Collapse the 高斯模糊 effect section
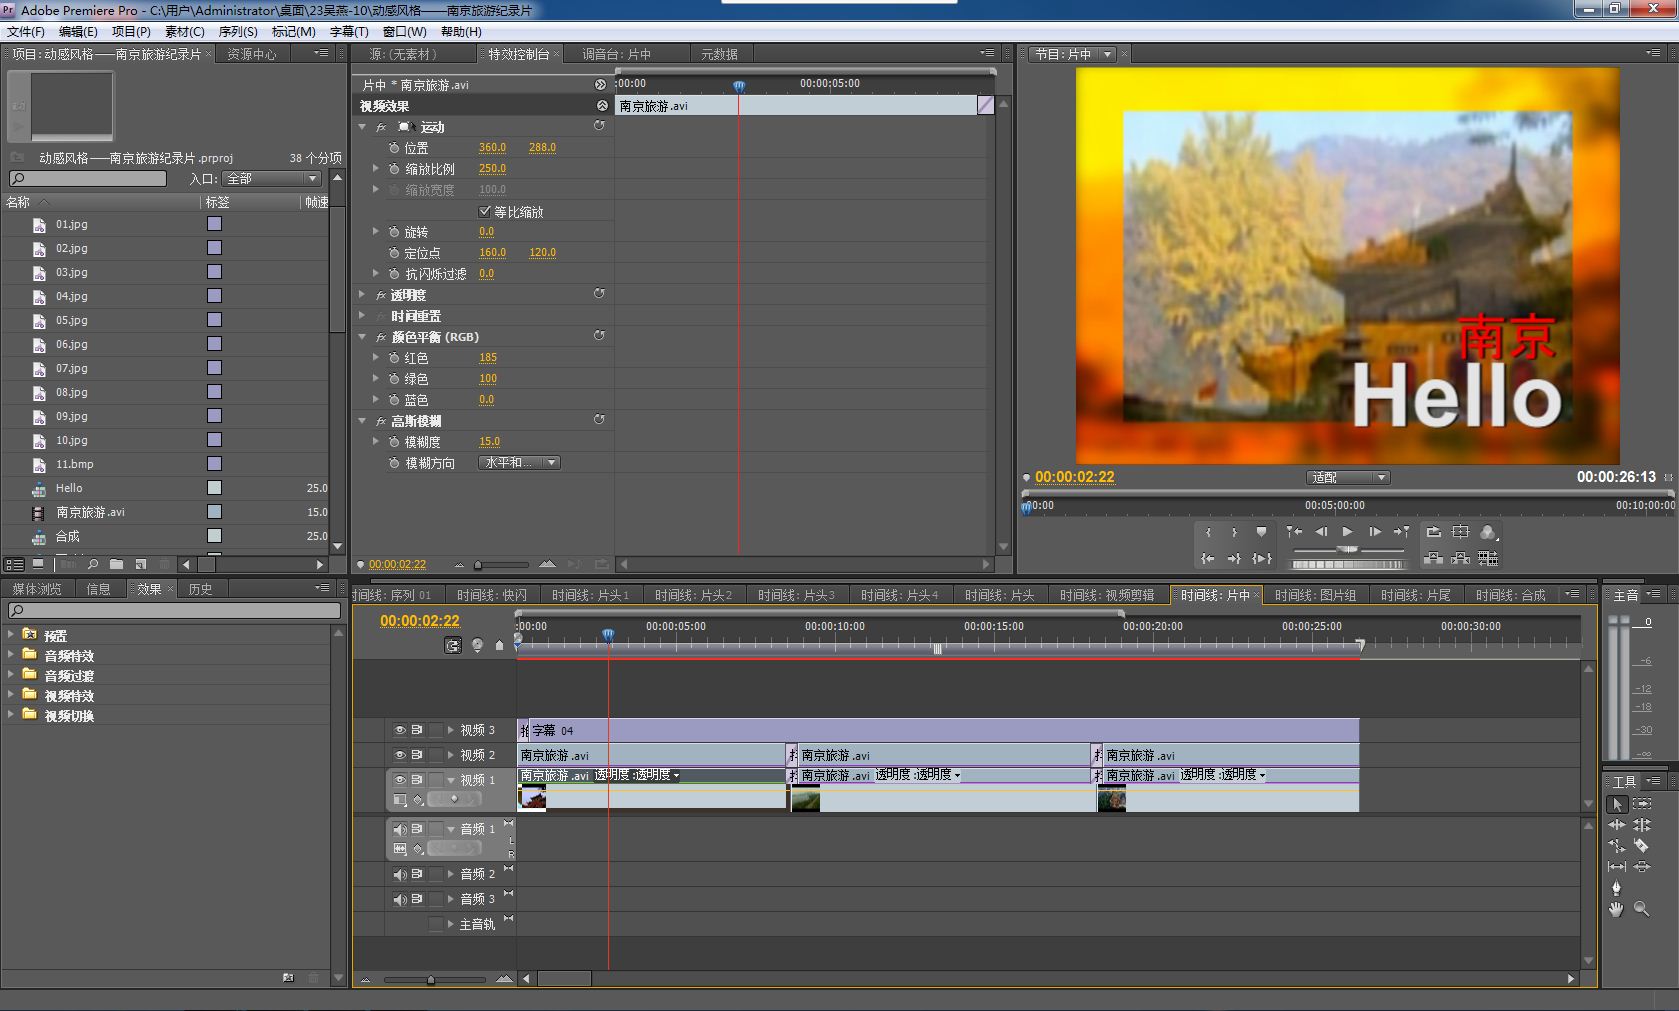 click(362, 421)
